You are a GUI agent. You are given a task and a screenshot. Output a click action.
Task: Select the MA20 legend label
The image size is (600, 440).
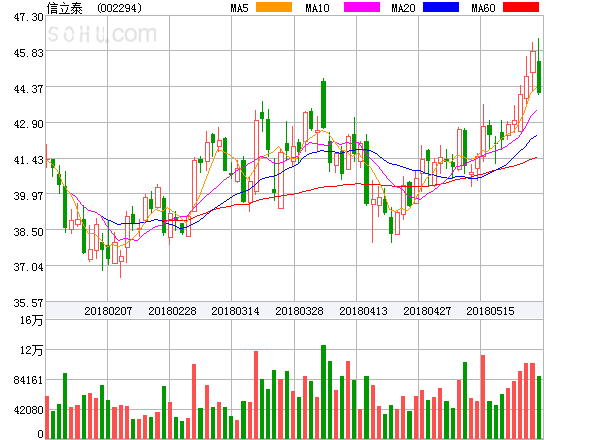click(x=403, y=8)
